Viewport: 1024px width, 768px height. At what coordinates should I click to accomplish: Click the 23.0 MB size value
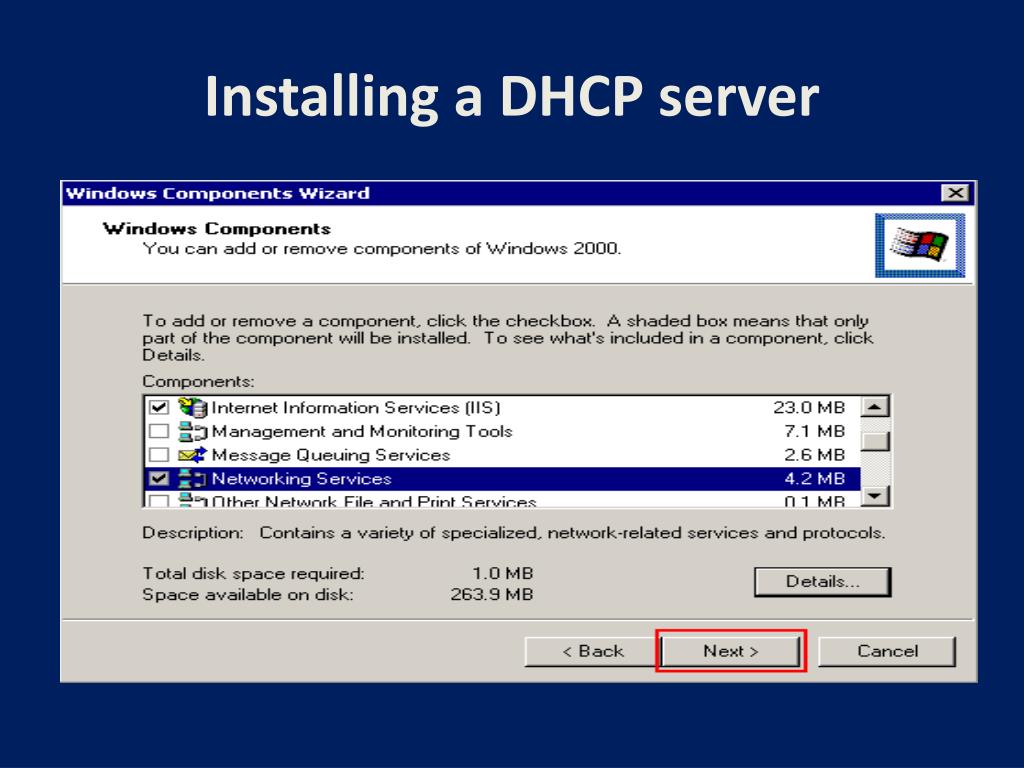click(808, 408)
